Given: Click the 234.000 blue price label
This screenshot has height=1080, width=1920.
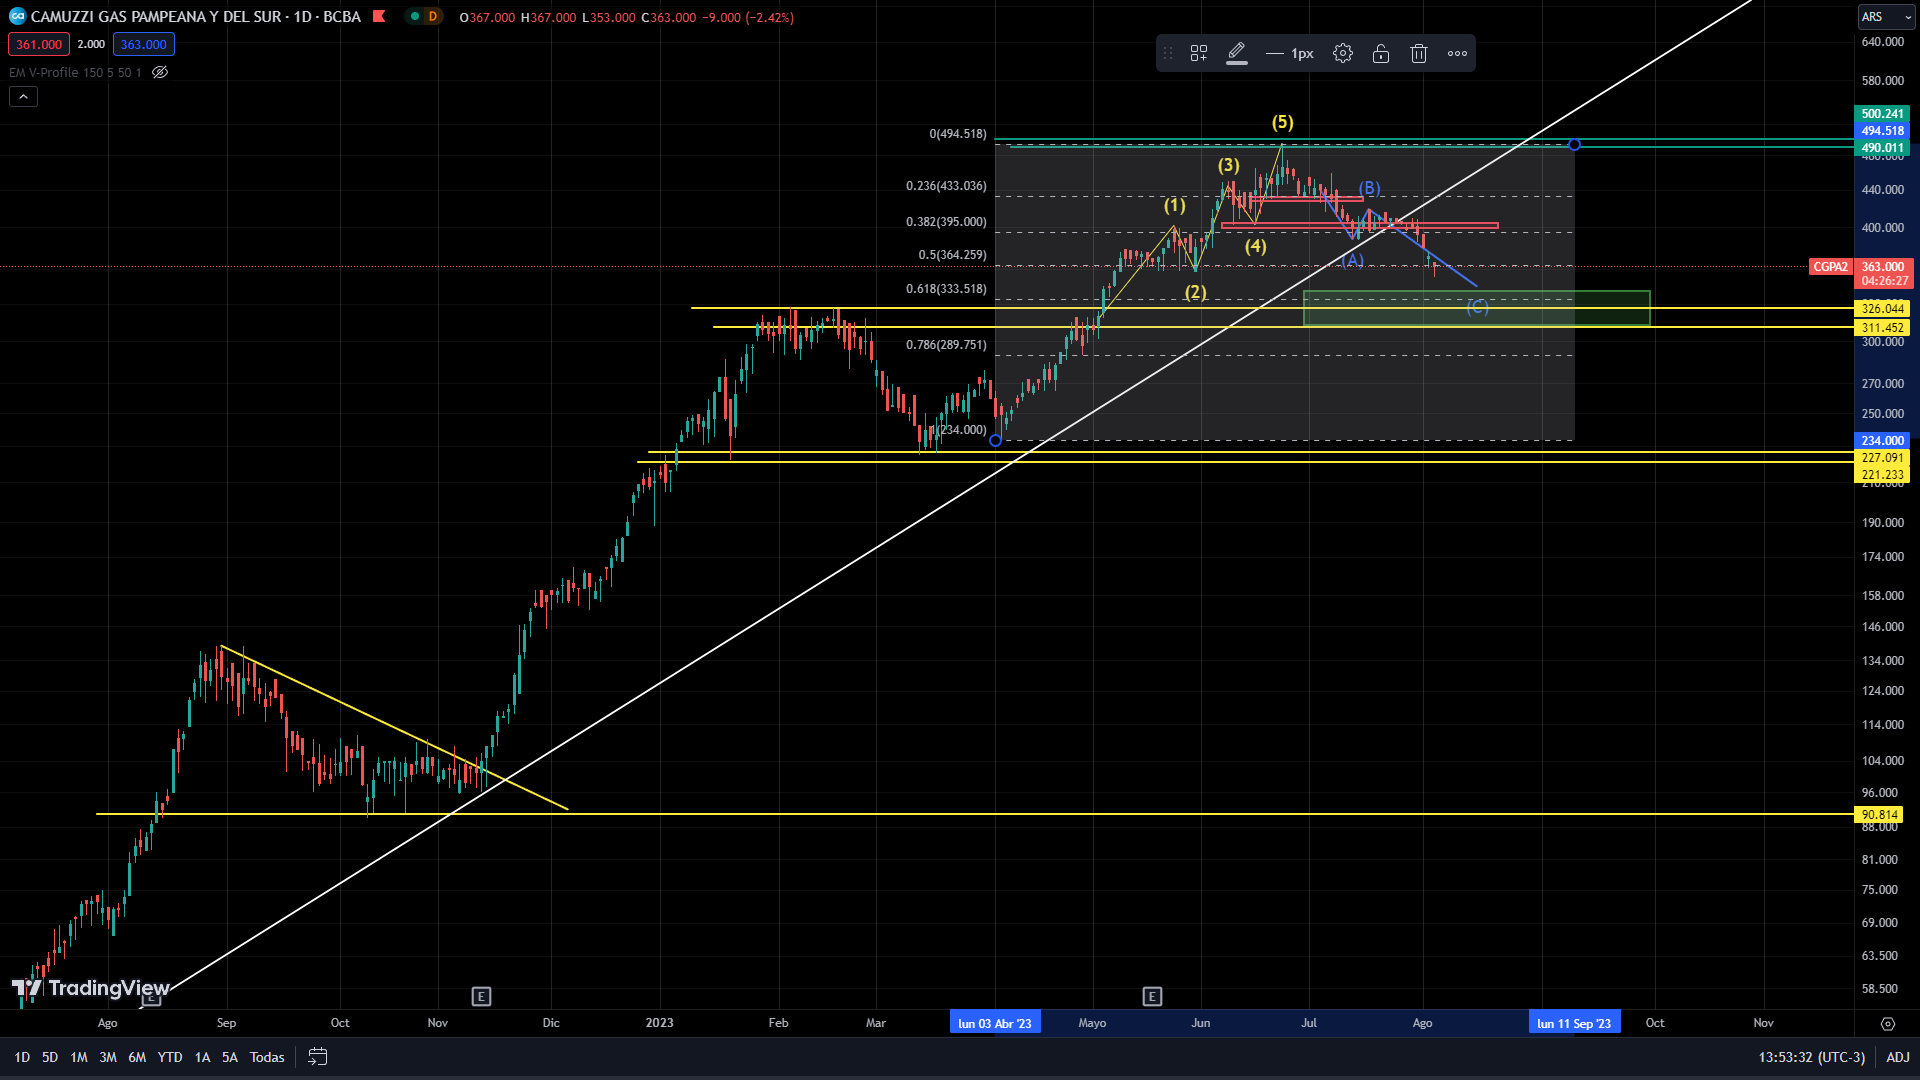Looking at the screenshot, I should click(1883, 441).
